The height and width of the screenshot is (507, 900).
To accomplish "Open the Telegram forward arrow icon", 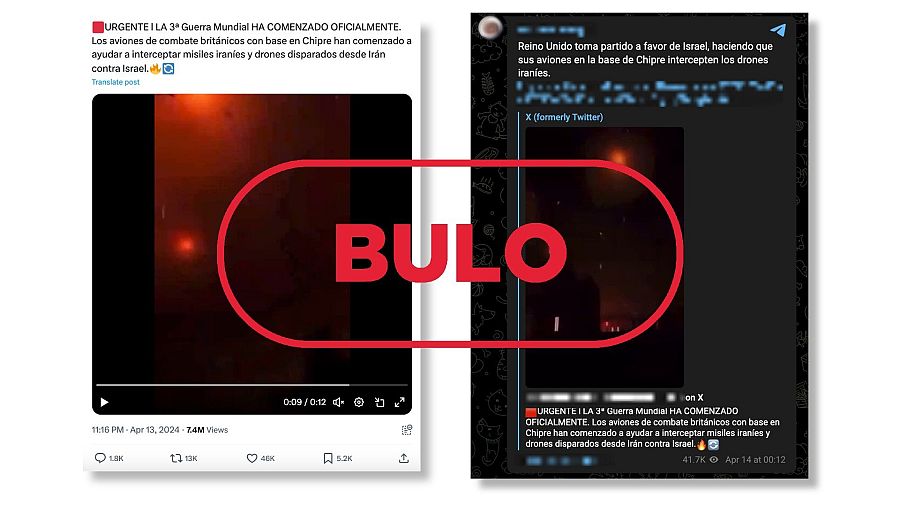I will pos(778,30).
